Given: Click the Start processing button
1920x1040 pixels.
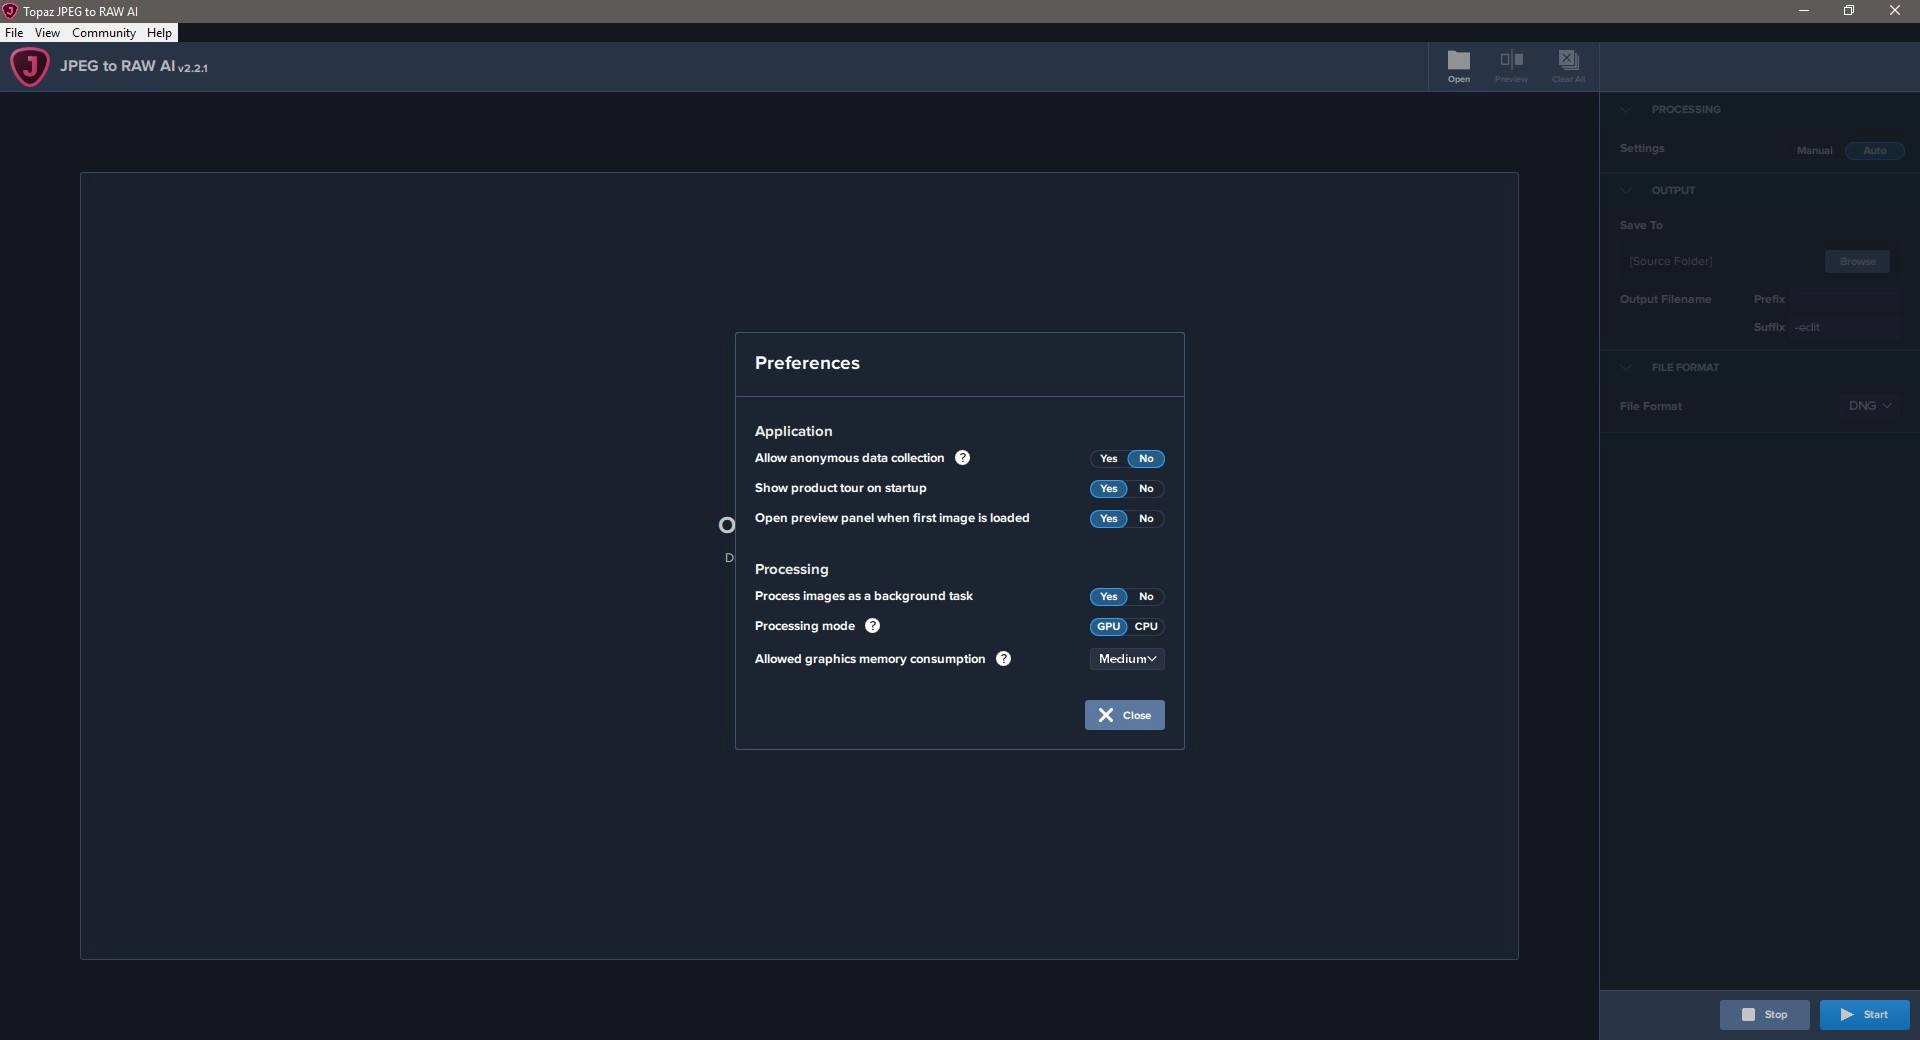Looking at the screenshot, I should tap(1865, 1015).
